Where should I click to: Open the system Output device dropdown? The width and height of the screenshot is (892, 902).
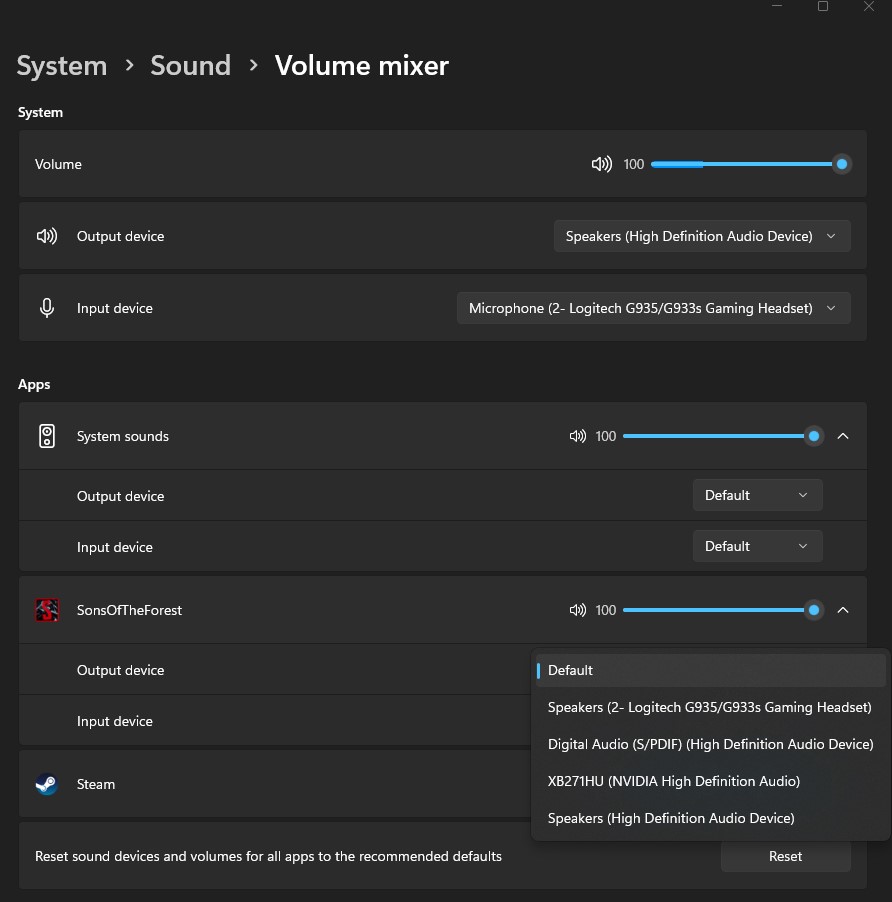[702, 236]
